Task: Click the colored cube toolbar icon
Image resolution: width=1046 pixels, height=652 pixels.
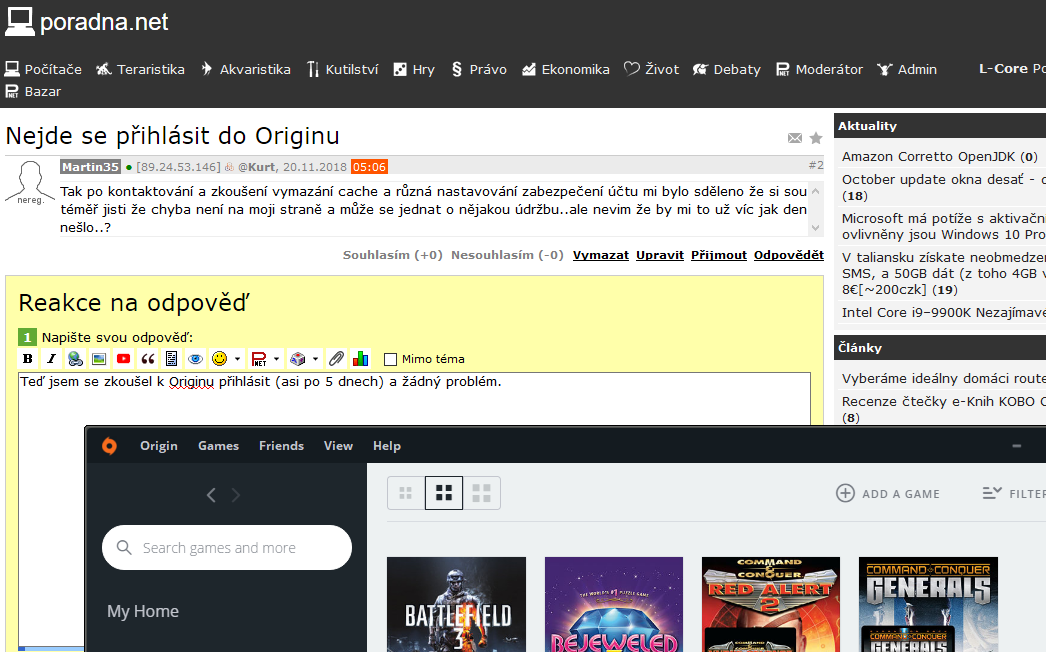Action: [x=298, y=359]
